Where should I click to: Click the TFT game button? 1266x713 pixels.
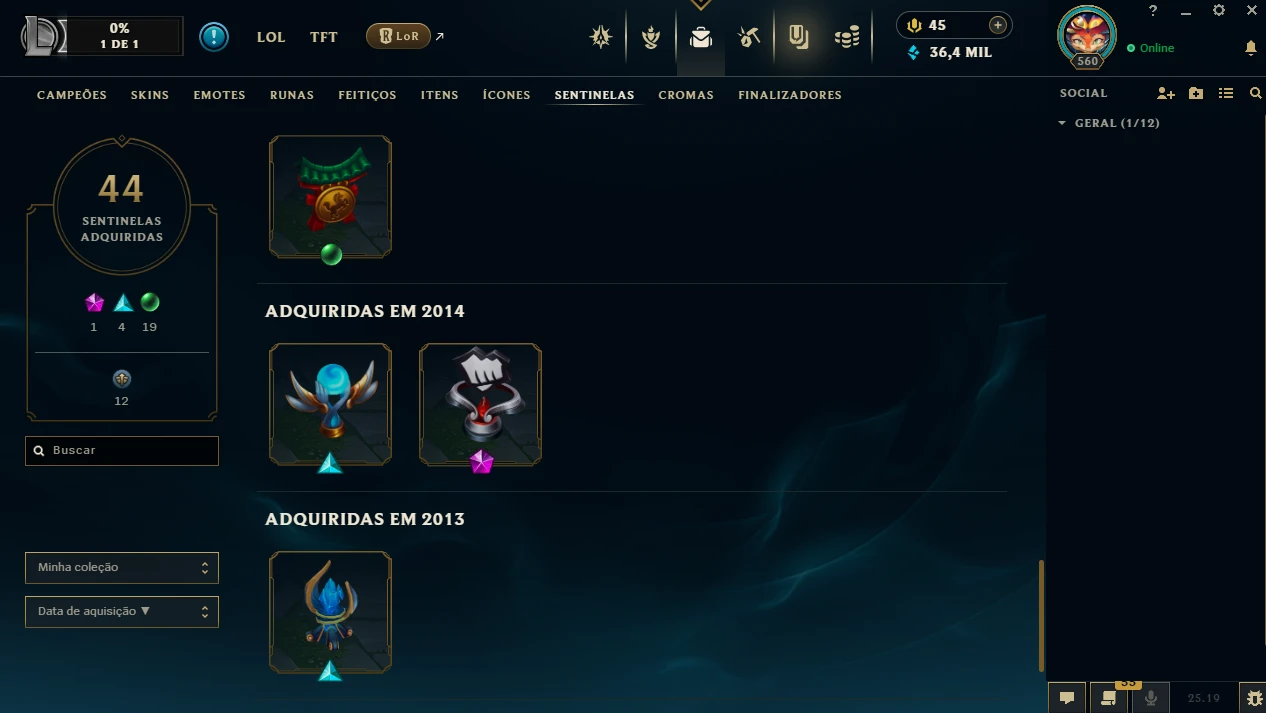tap(324, 37)
